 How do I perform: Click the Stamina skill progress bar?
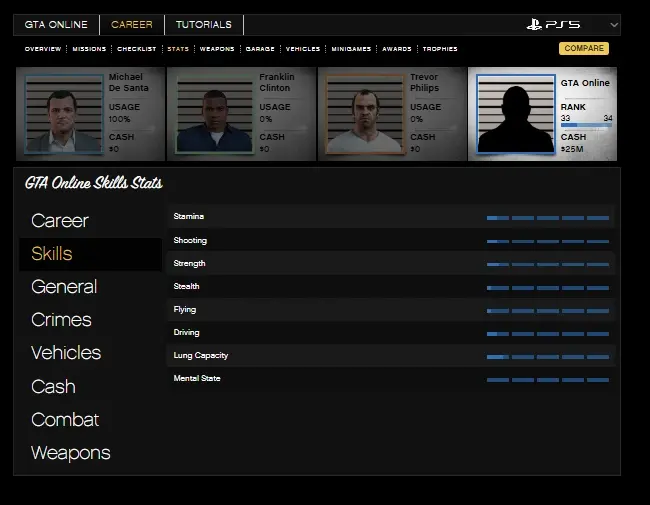tap(547, 217)
